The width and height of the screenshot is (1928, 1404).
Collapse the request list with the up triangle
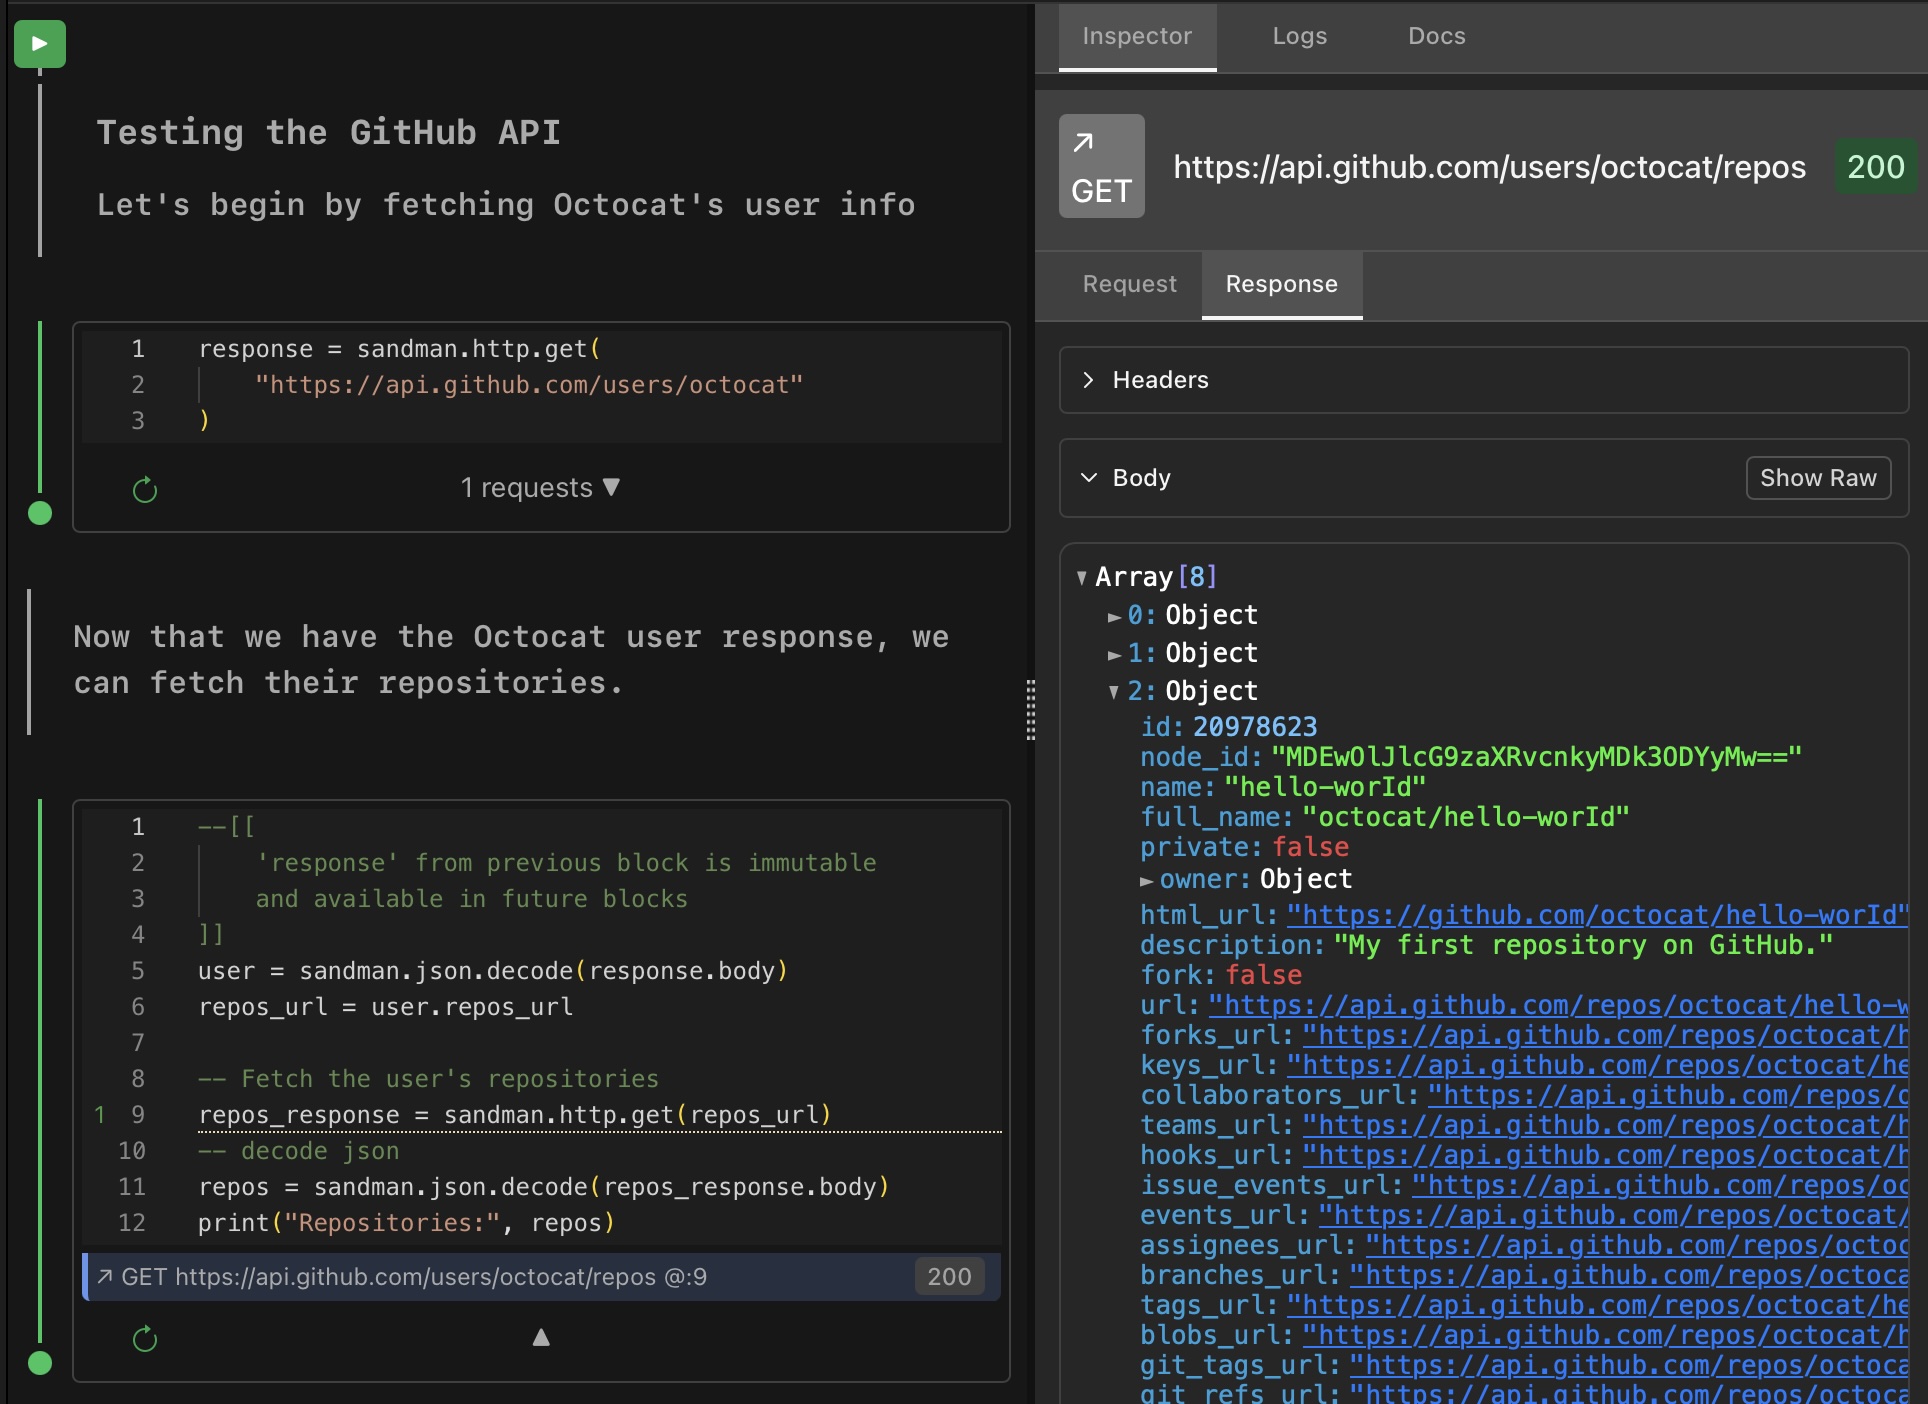(541, 1338)
